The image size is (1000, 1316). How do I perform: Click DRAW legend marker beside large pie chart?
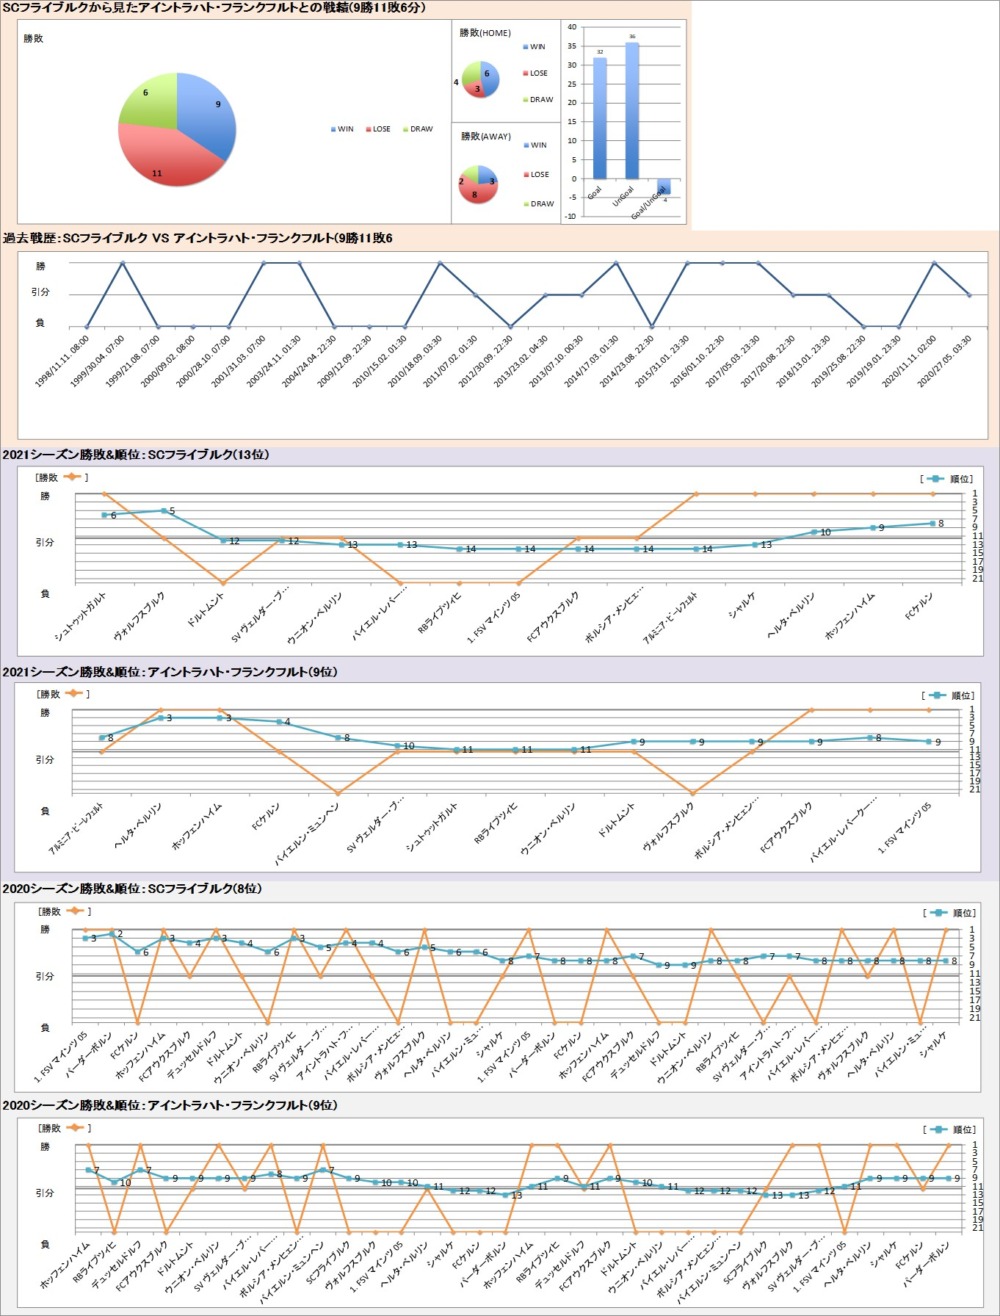(x=405, y=129)
